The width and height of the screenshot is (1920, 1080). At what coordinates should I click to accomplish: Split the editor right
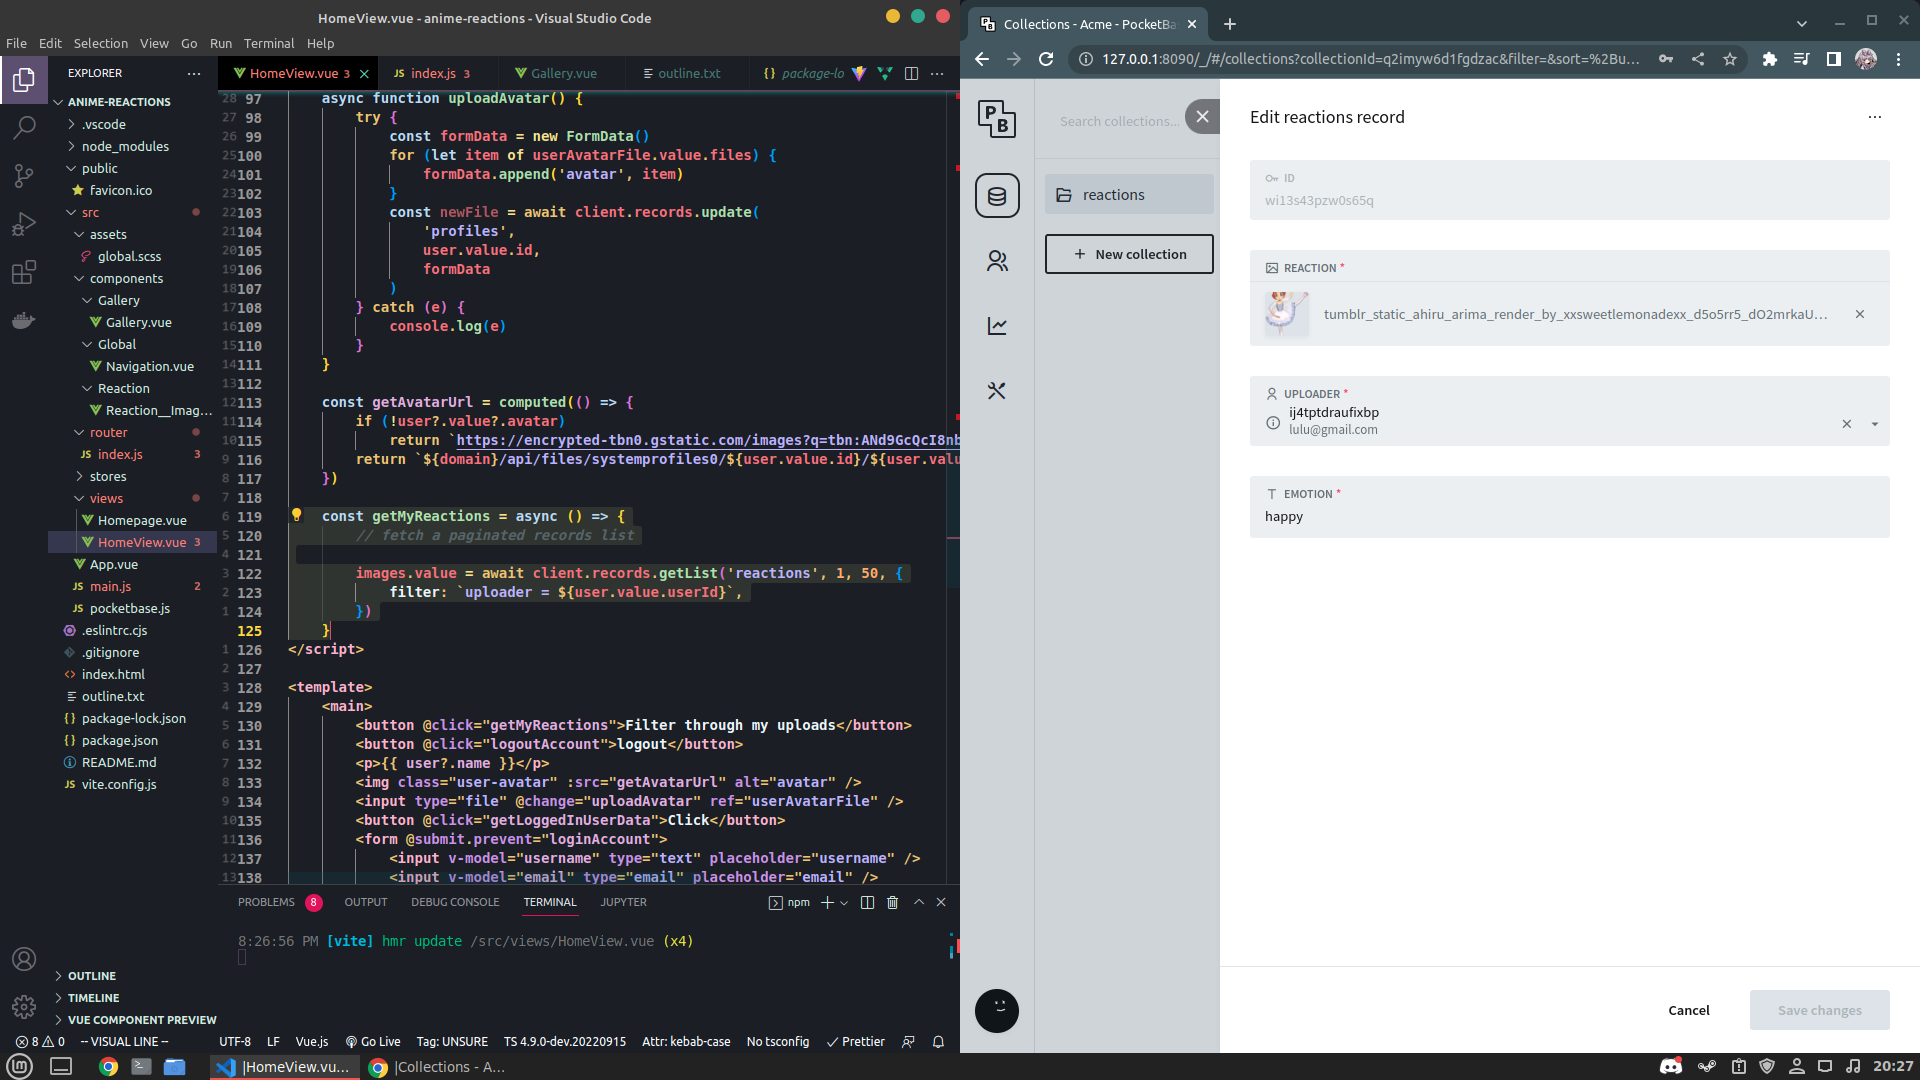coord(911,73)
